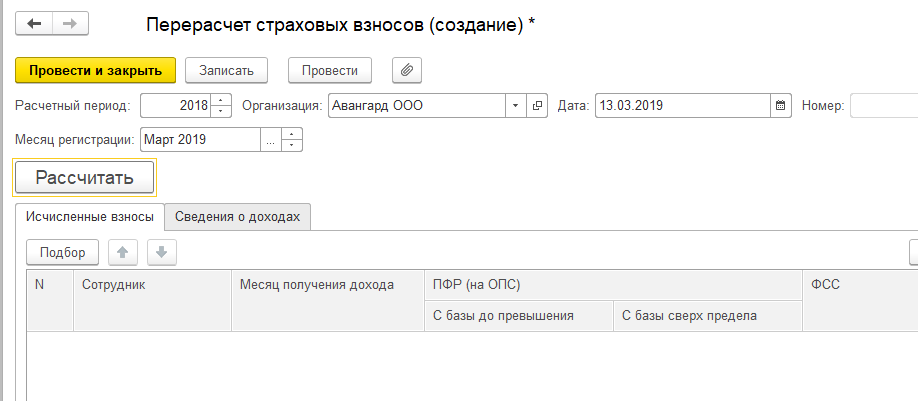Go forward with the right arrow

(x=70, y=23)
